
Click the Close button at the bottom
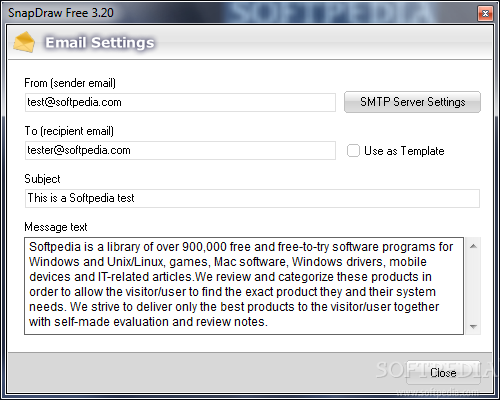click(x=443, y=372)
